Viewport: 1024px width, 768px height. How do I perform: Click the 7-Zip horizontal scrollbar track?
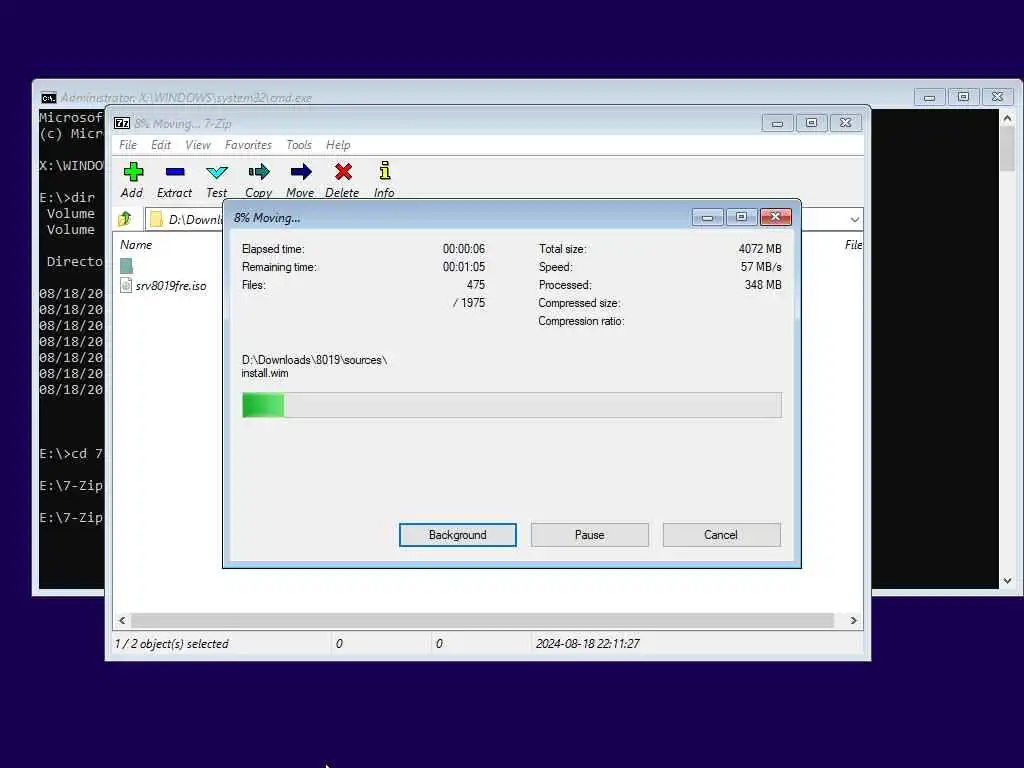[482, 620]
